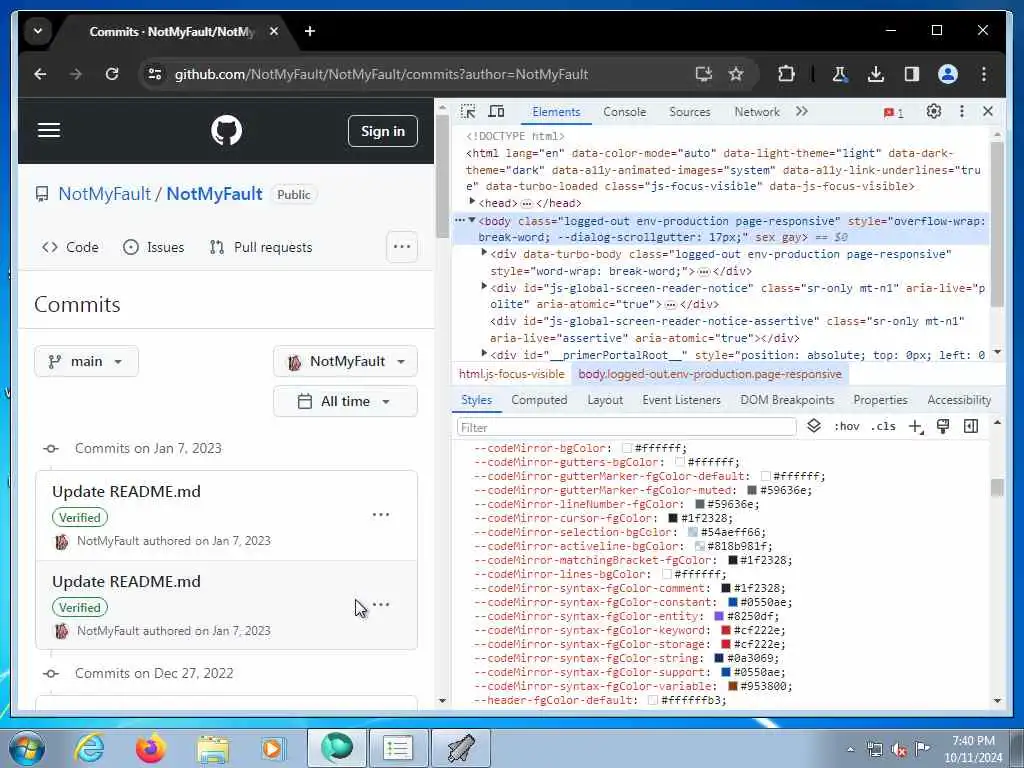Viewport: 1024px width, 768px height.
Task: Click the DevTools error count badge
Action: [x=893, y=113]
